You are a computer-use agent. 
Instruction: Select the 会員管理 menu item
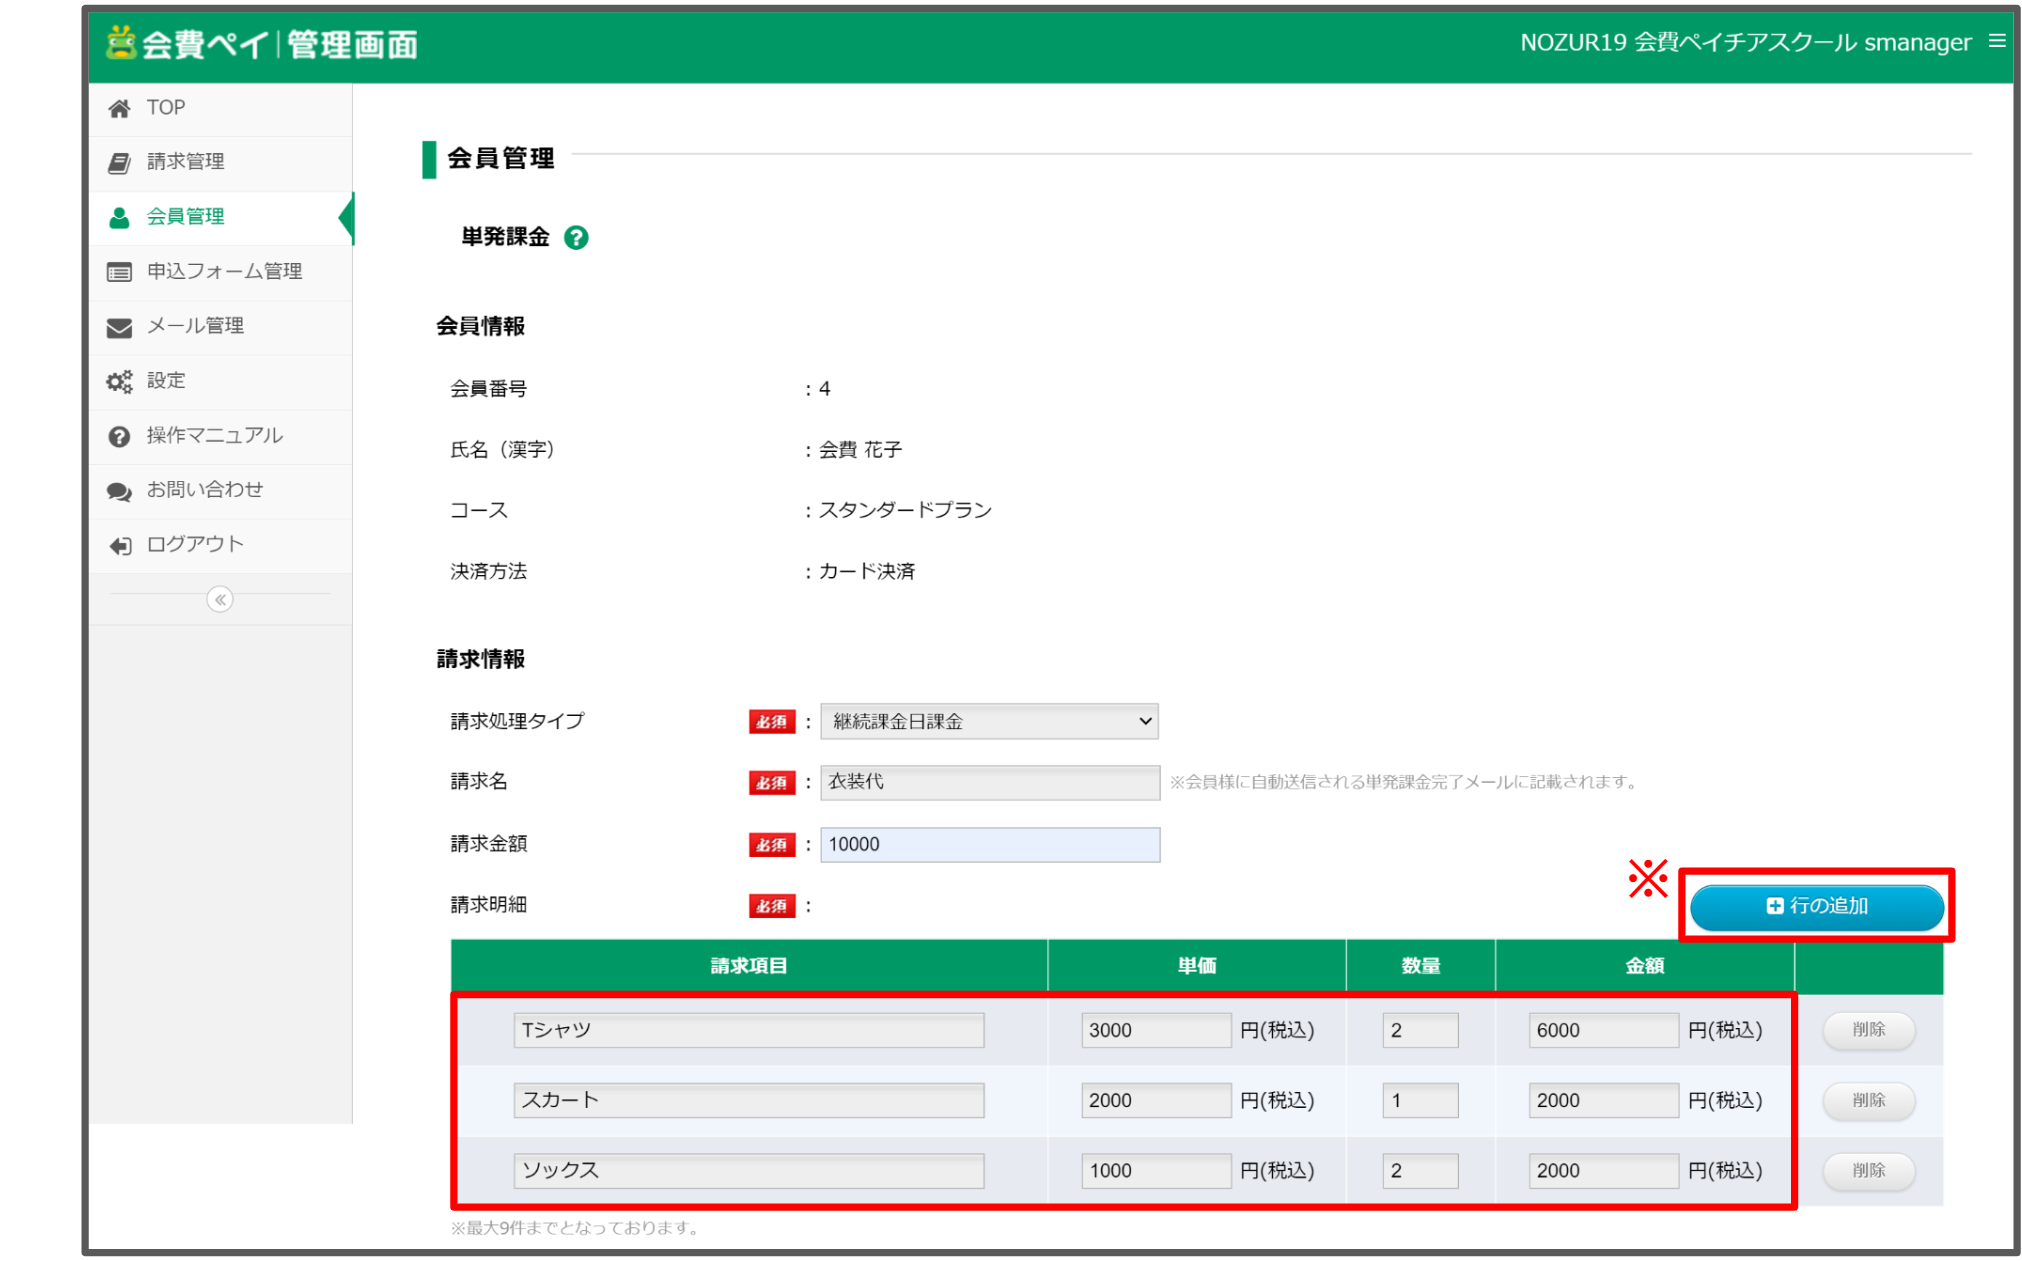[186, 217]
